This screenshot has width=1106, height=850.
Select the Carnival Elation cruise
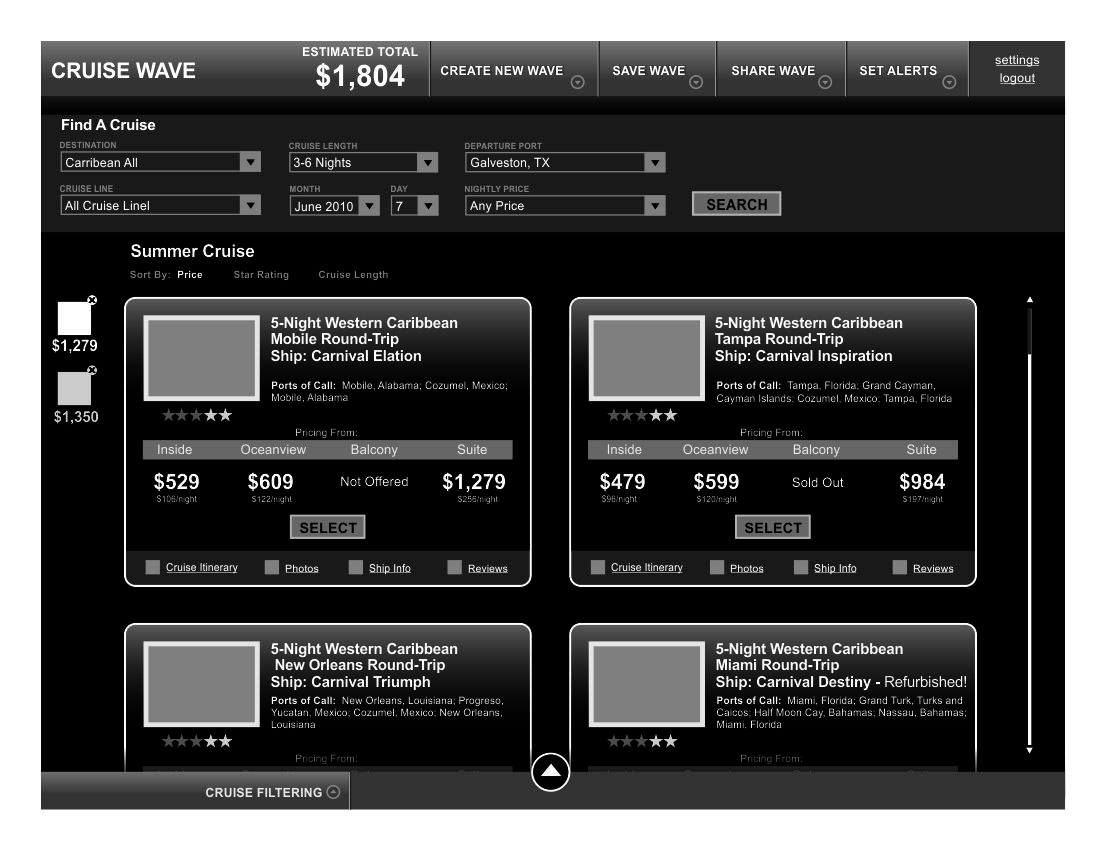pos(328,527)
